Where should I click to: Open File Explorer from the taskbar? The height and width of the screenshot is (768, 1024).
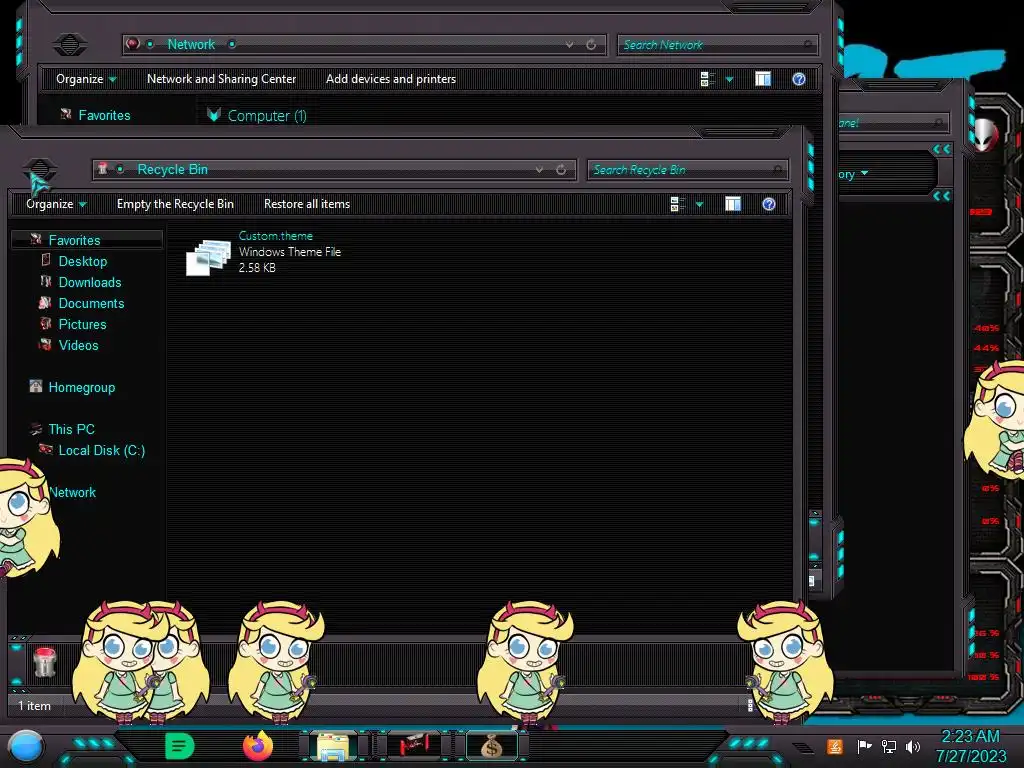click(x=332, y=746)
